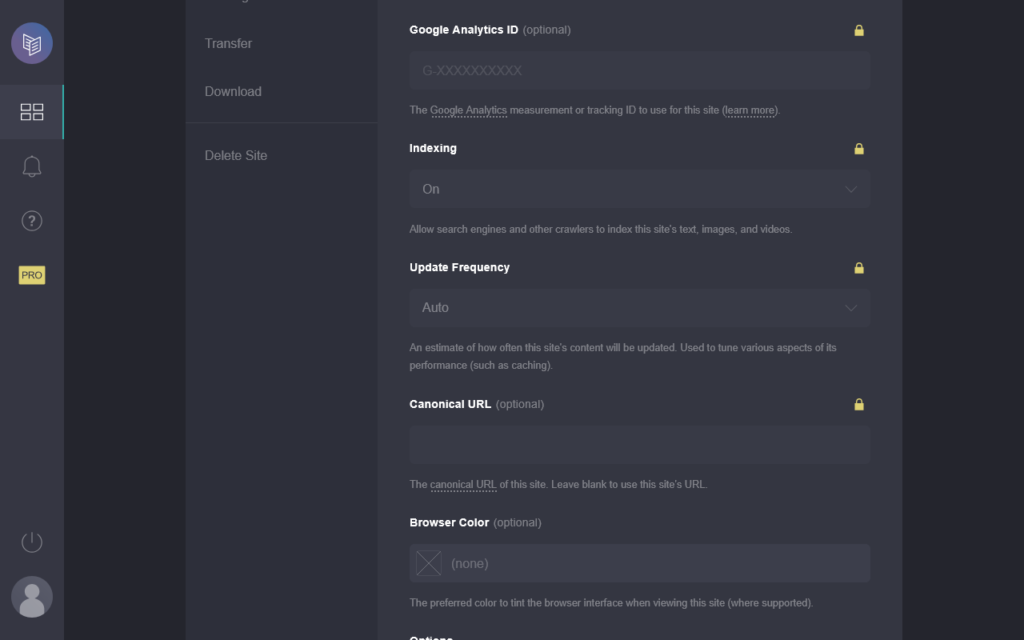The width and height of the screenshot is (1024, 640).
Task: Click the lock icon beside Update Frequency
Action: [x=859, y=268]
